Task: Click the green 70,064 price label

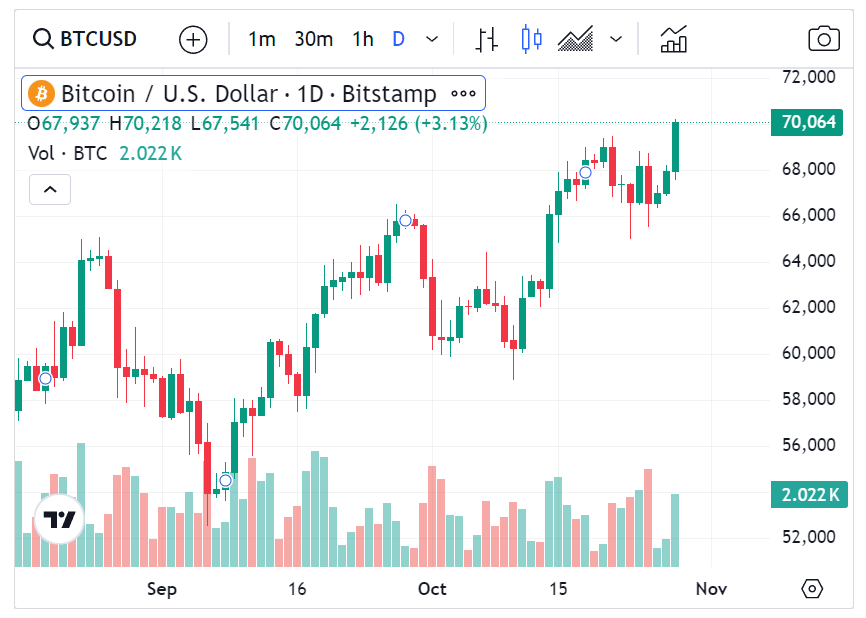Action: coord(807,122)
